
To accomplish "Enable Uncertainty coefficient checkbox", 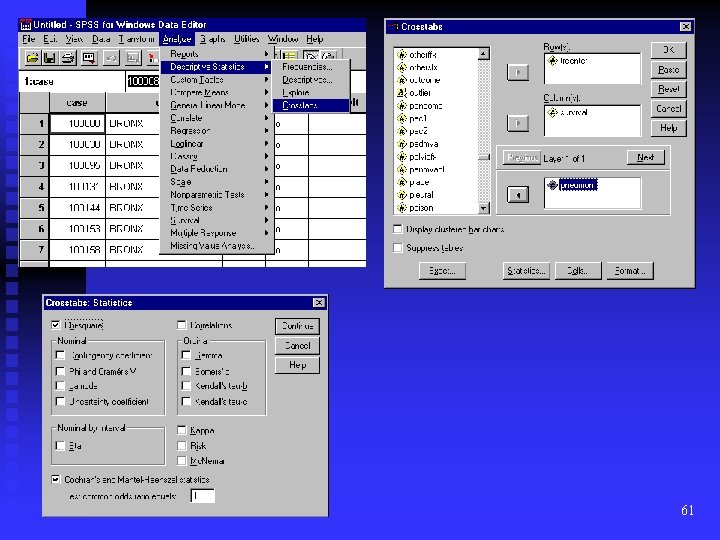I will [x=60, y=401].
